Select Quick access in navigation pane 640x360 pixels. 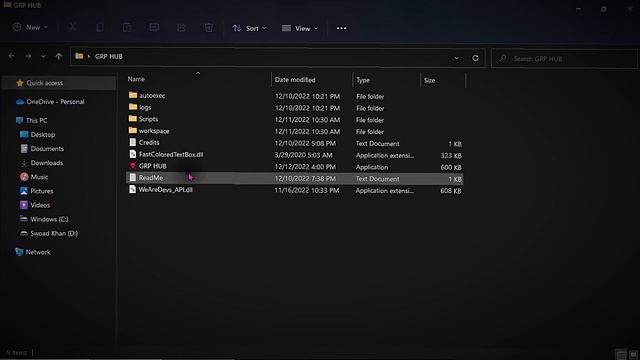click(x=44, y=83)
